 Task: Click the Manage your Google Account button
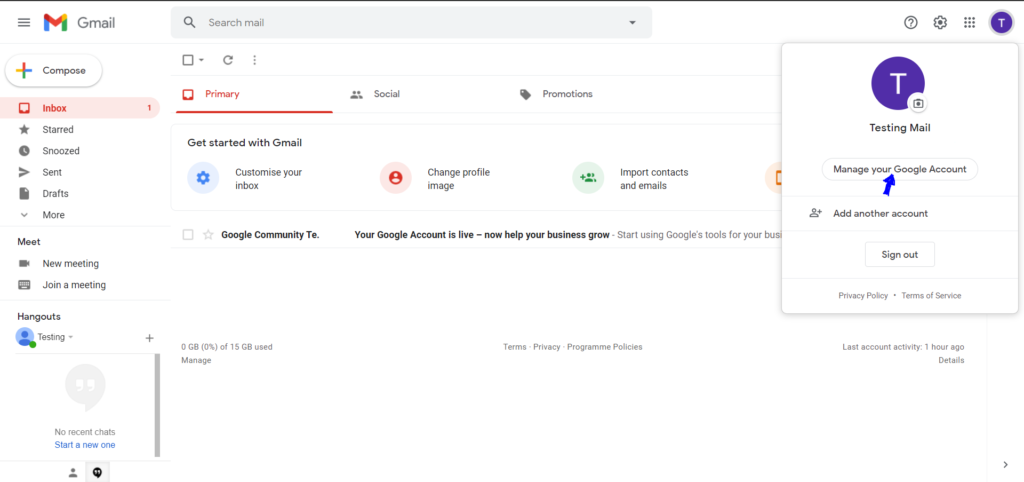pos(899,169)
